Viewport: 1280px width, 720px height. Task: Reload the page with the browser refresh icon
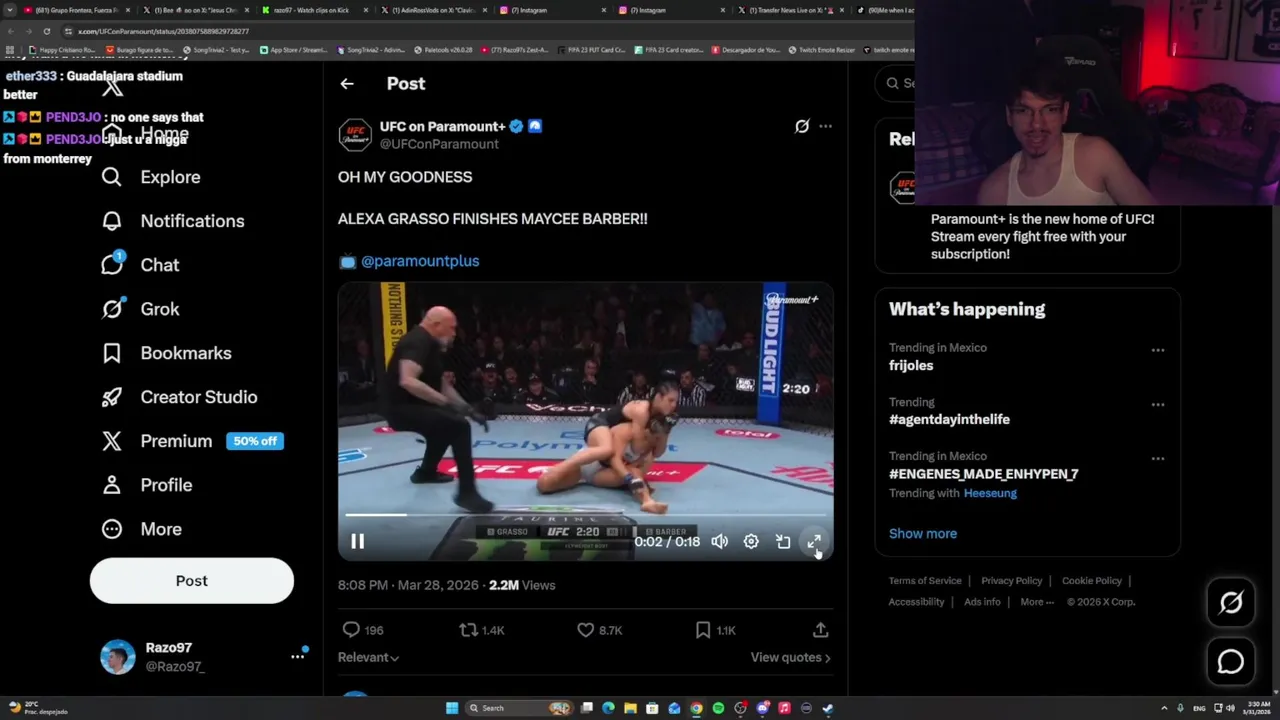(x=46, y=31)
